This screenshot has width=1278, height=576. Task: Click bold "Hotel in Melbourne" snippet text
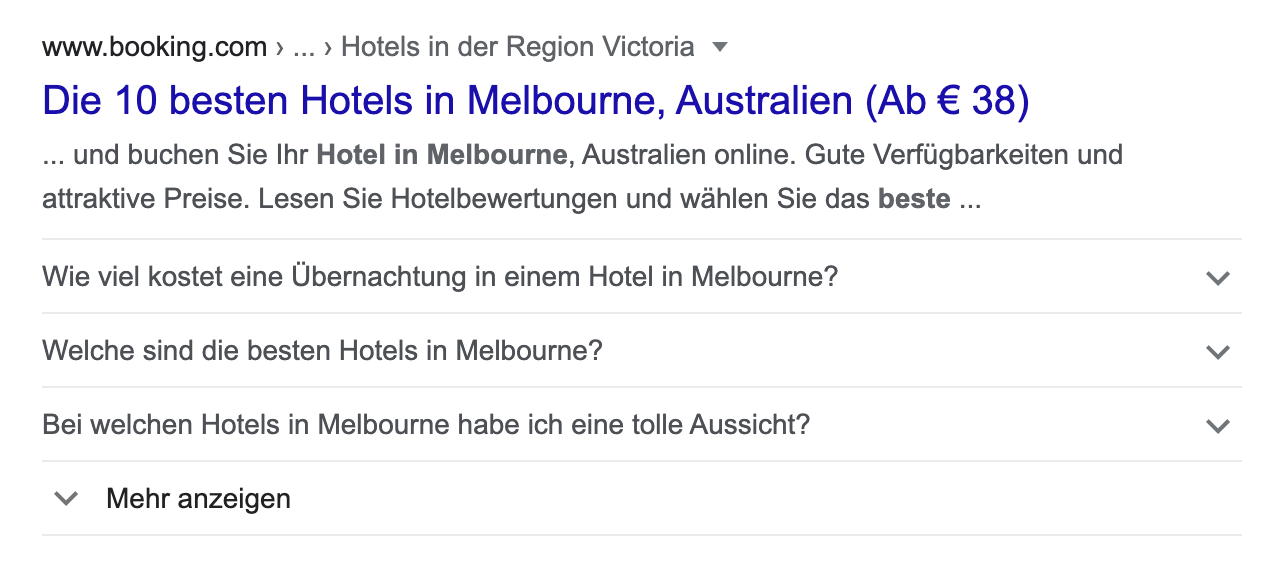[x=441, y=155]
